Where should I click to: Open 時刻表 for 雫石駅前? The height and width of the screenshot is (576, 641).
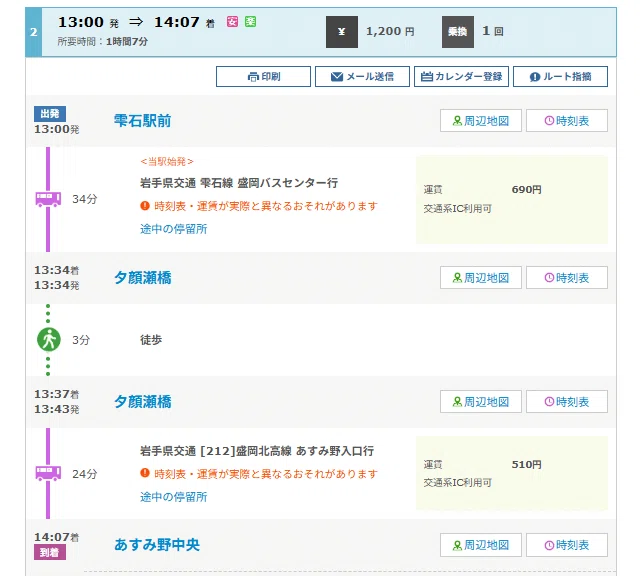coord(567,121)
